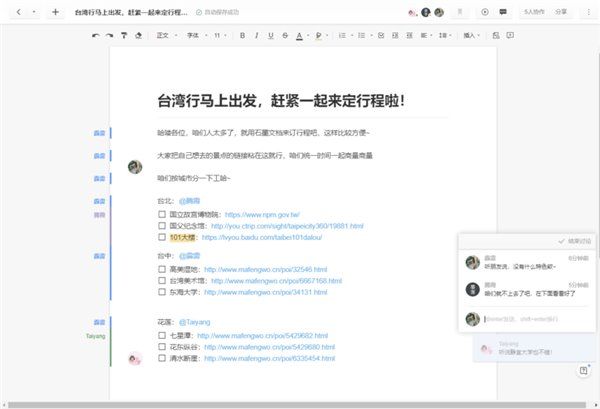
Task: Apply underline with the U icon
Action: pos(270,35)
